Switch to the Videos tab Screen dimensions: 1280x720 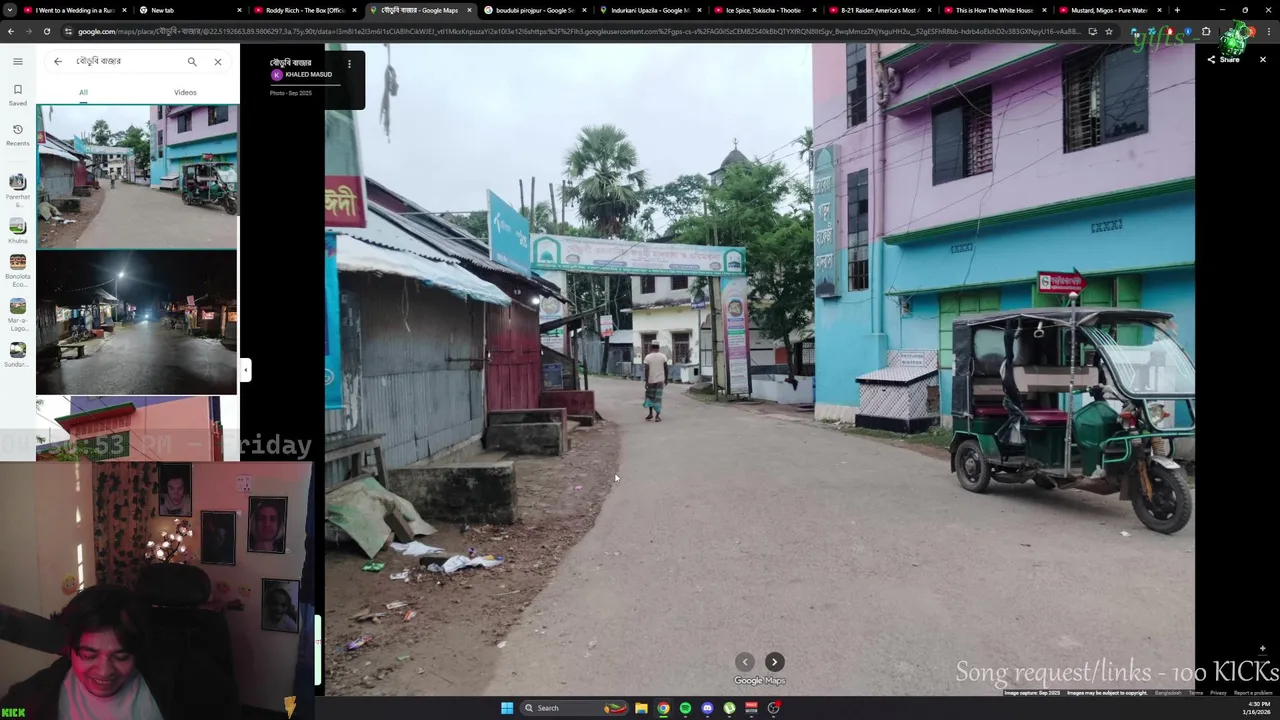point(185,92)
